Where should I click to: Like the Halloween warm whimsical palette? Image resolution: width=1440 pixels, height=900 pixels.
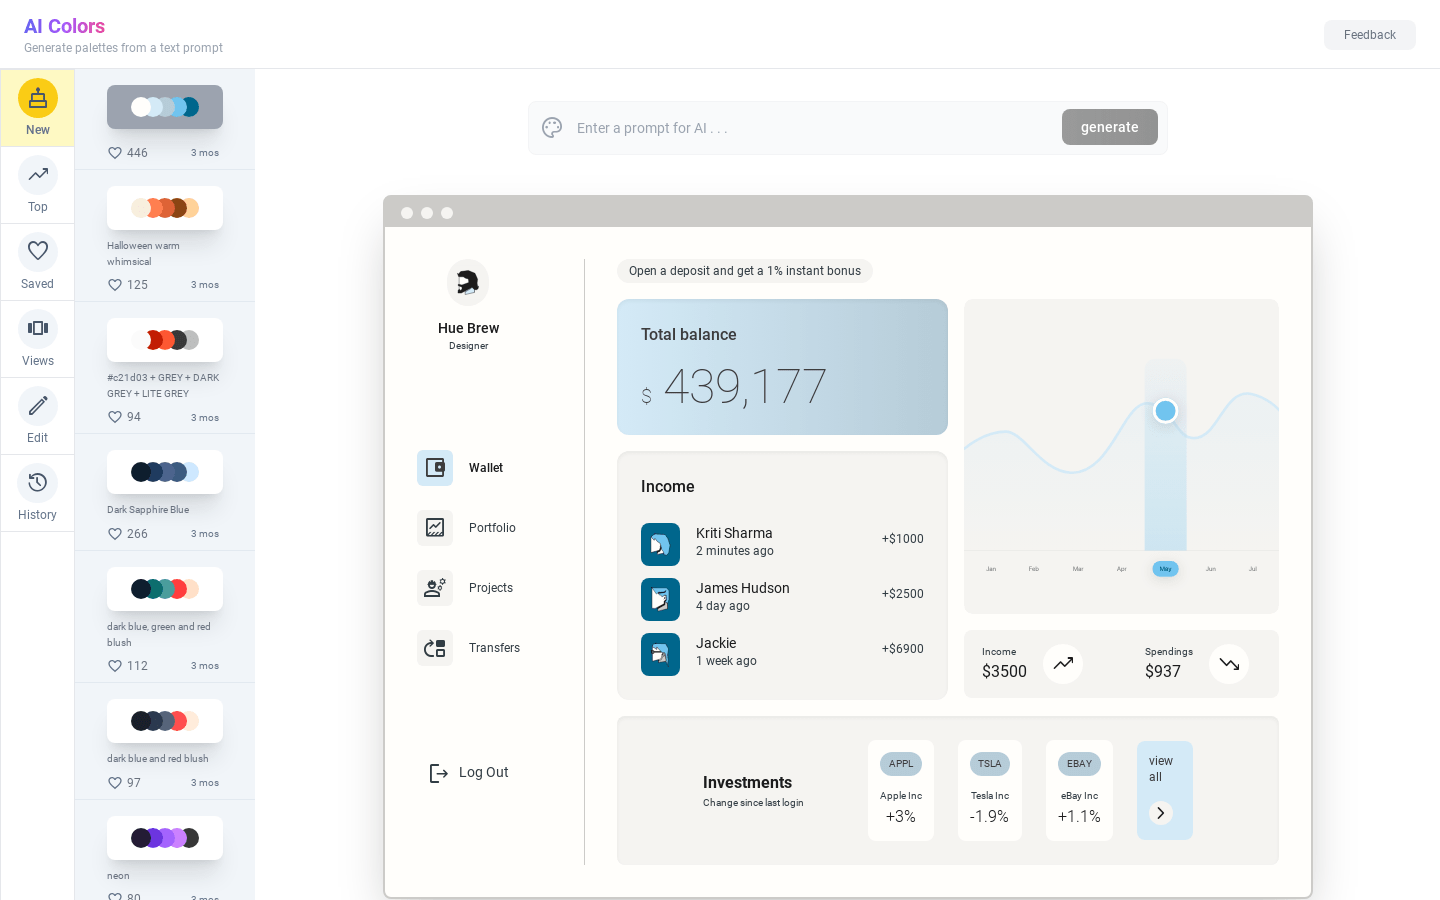(x=115, y=285)
